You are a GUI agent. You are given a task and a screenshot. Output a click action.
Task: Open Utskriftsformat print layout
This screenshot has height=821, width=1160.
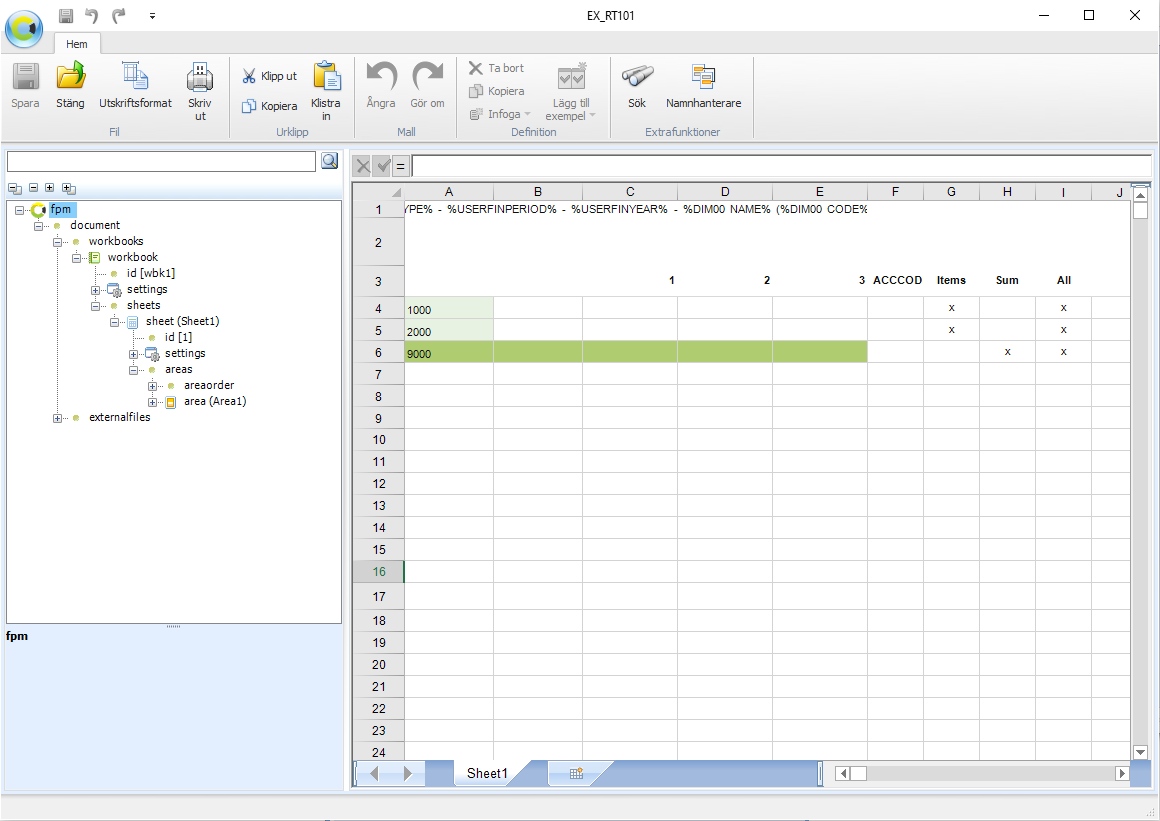click(x=135, y=86)
